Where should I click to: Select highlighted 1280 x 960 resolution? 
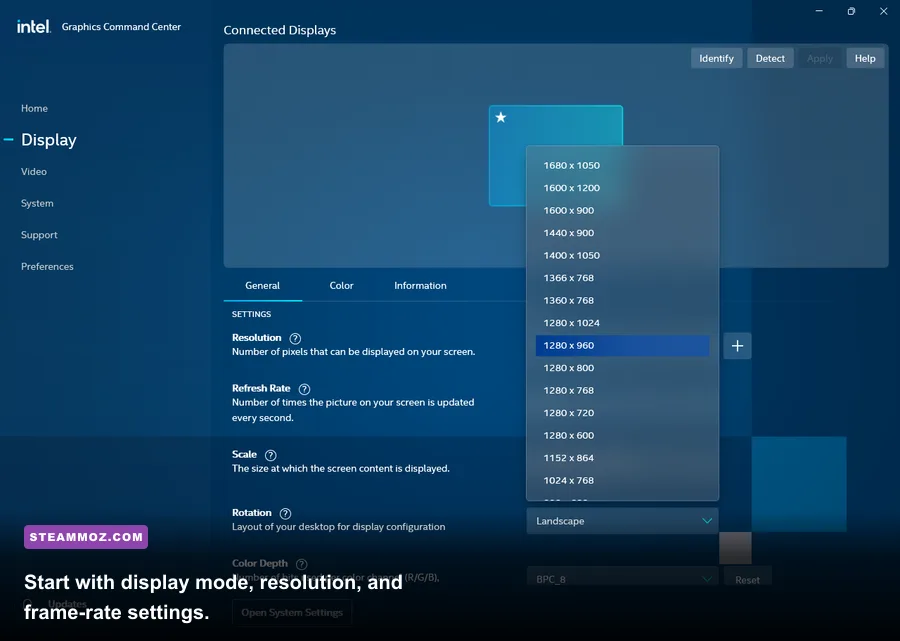point(622,345)
